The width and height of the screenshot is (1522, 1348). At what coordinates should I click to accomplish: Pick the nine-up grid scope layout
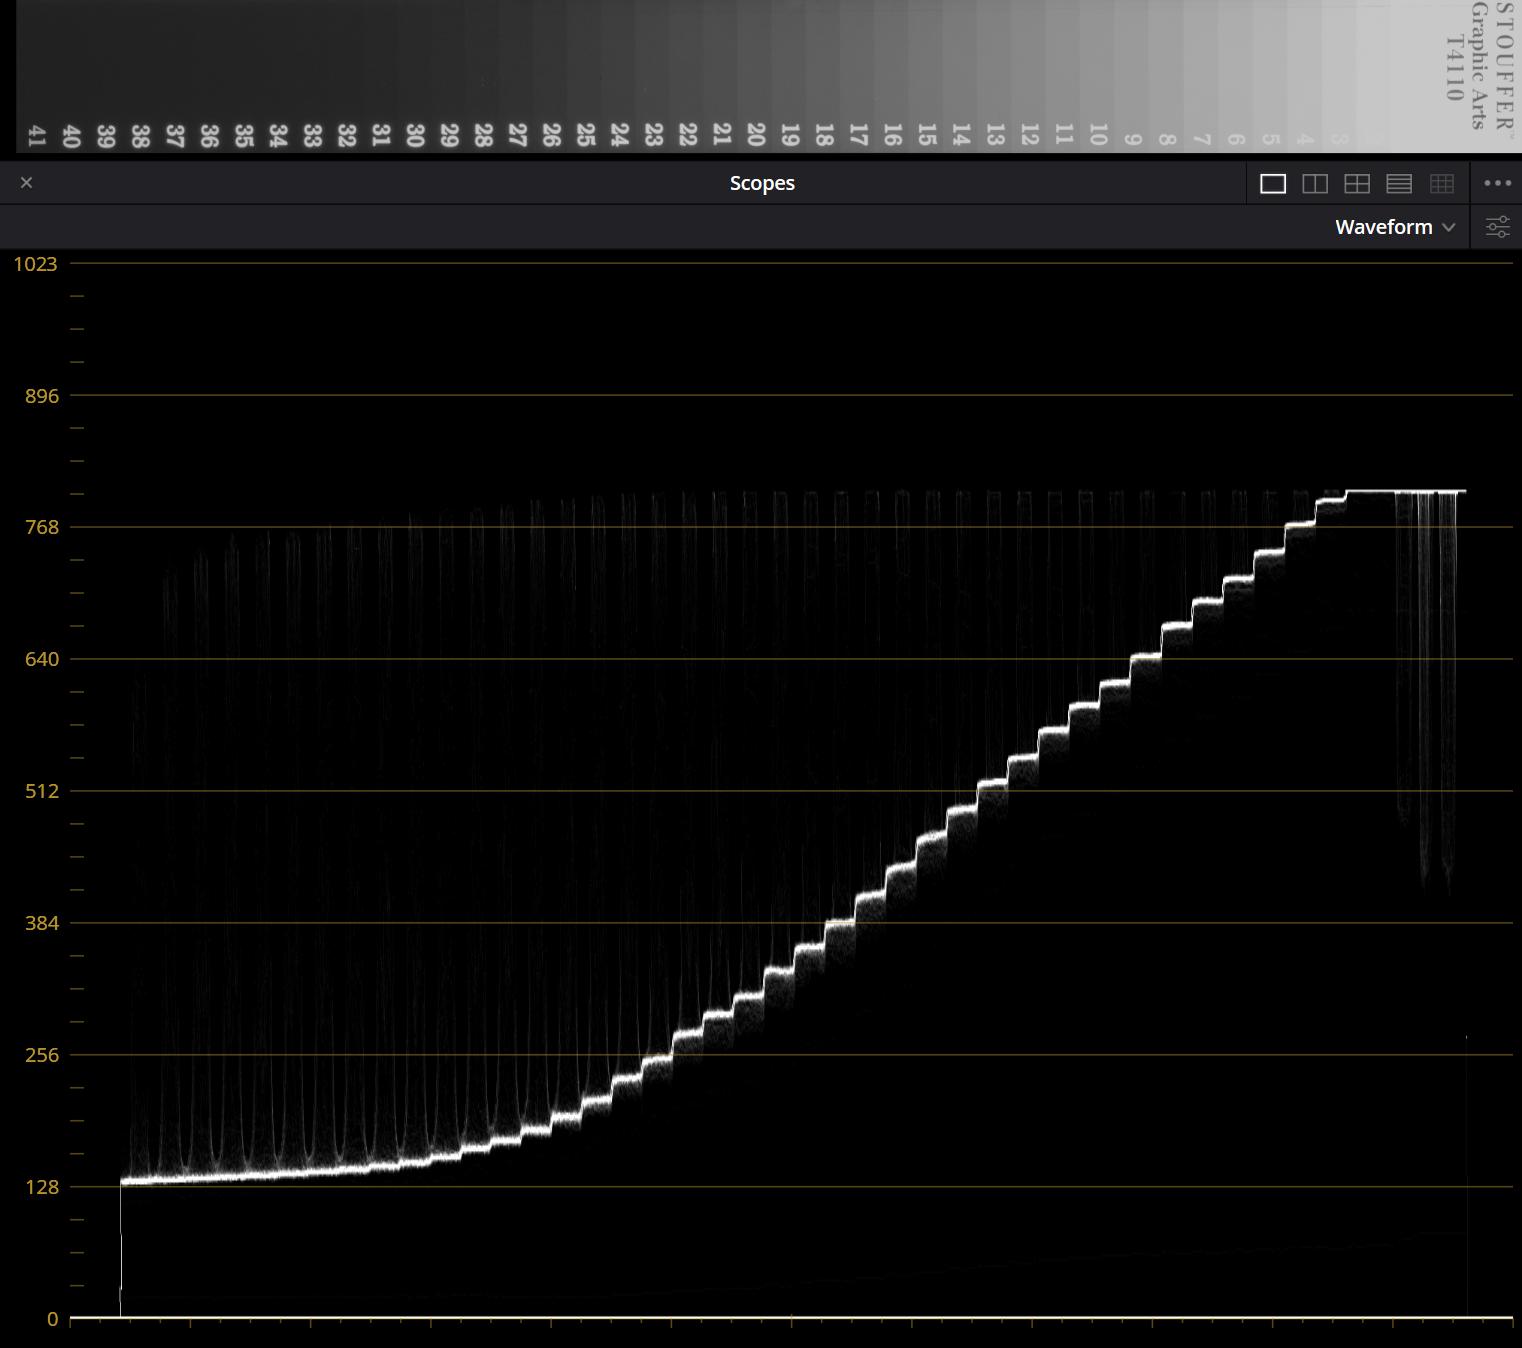tap(1441, 183)
